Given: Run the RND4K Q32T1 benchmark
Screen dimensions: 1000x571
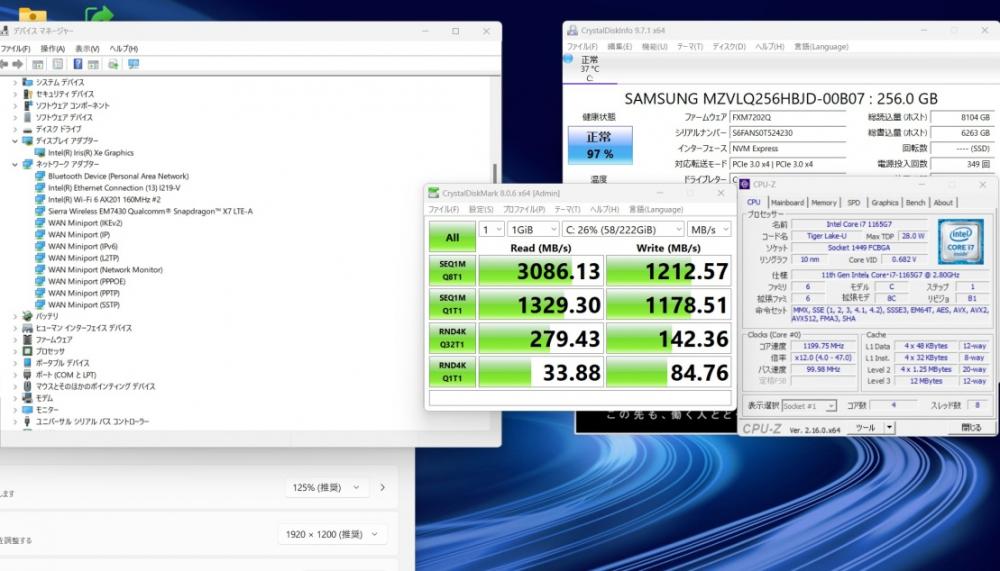Looking at the screenshot, I should tap(452, 338).
